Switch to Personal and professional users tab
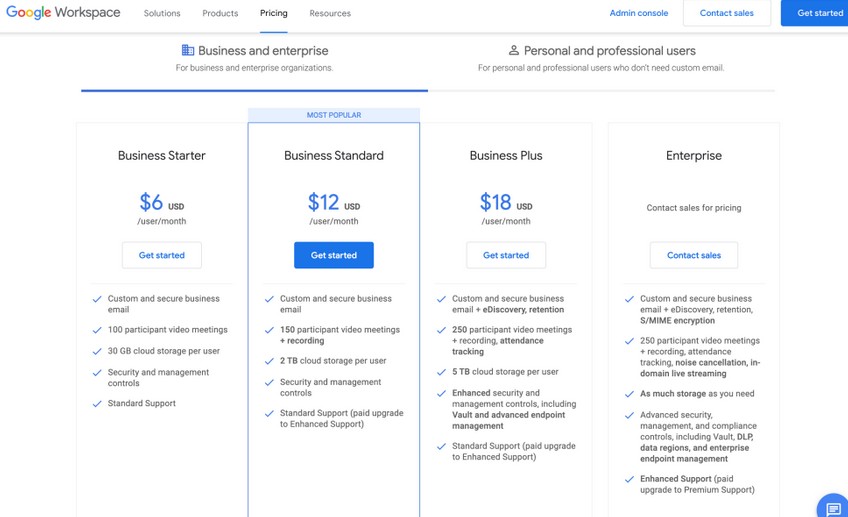Screen dimensions: 848x517 tap(601, 59)
